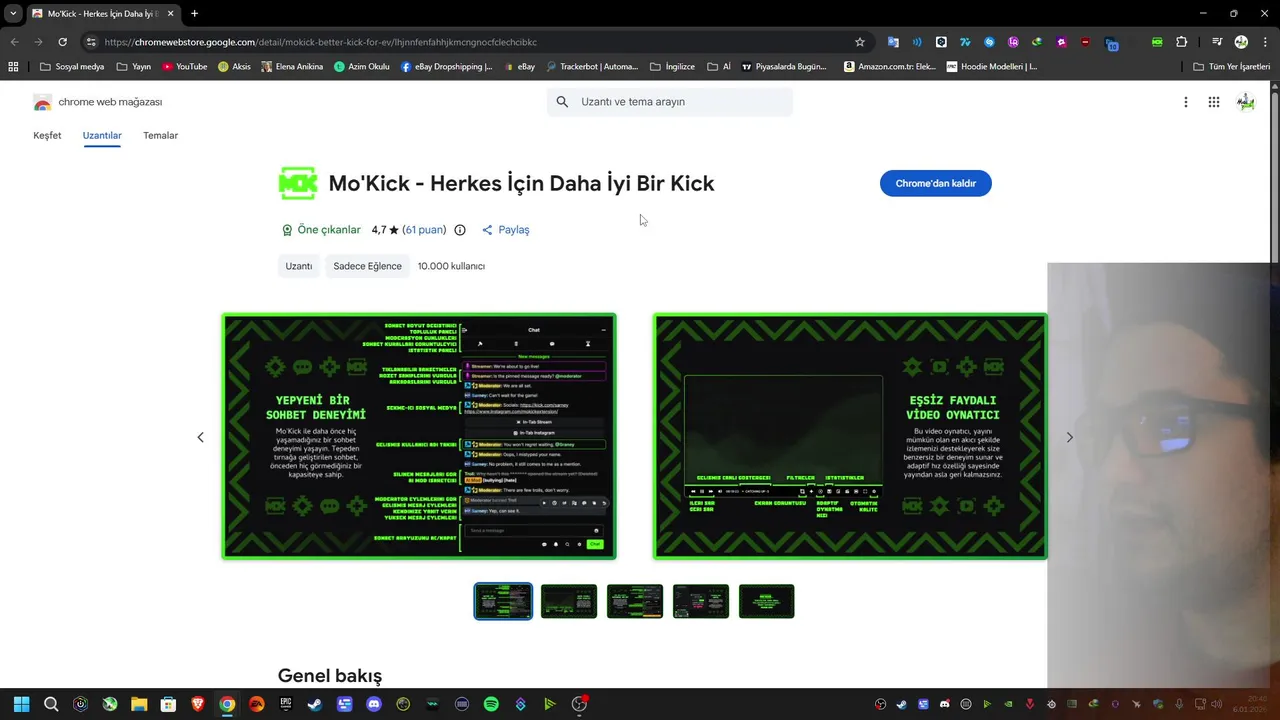
Task: Click the Chrome Web Store rainbow logo
Action: (42, 102)
